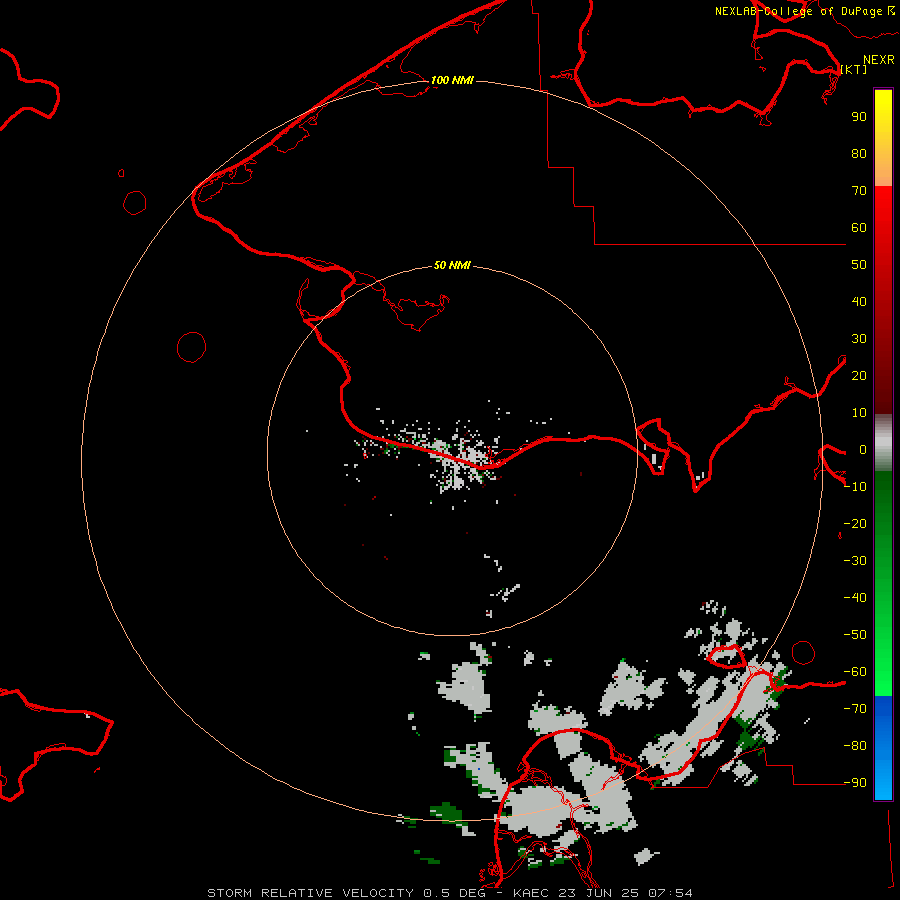Click the '[KT]' units label

coord(854,69)
